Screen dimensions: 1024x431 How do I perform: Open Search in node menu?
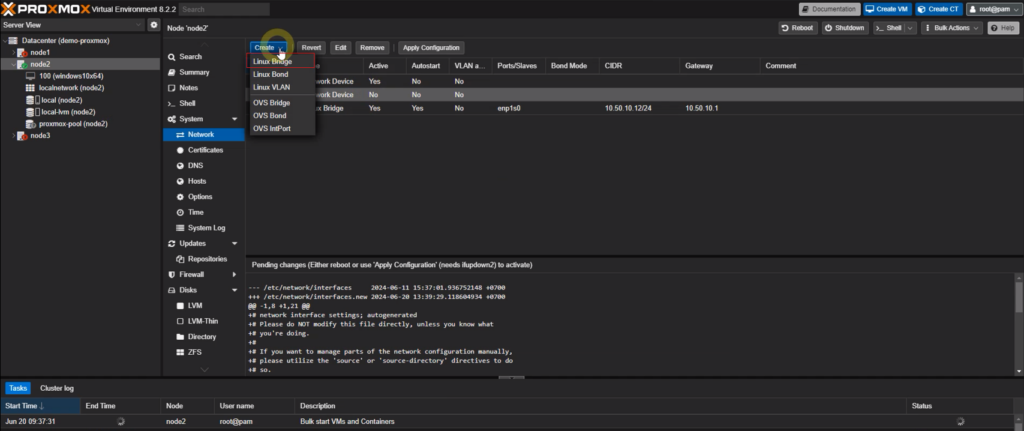pyautogui.click(x=190, y=57)
